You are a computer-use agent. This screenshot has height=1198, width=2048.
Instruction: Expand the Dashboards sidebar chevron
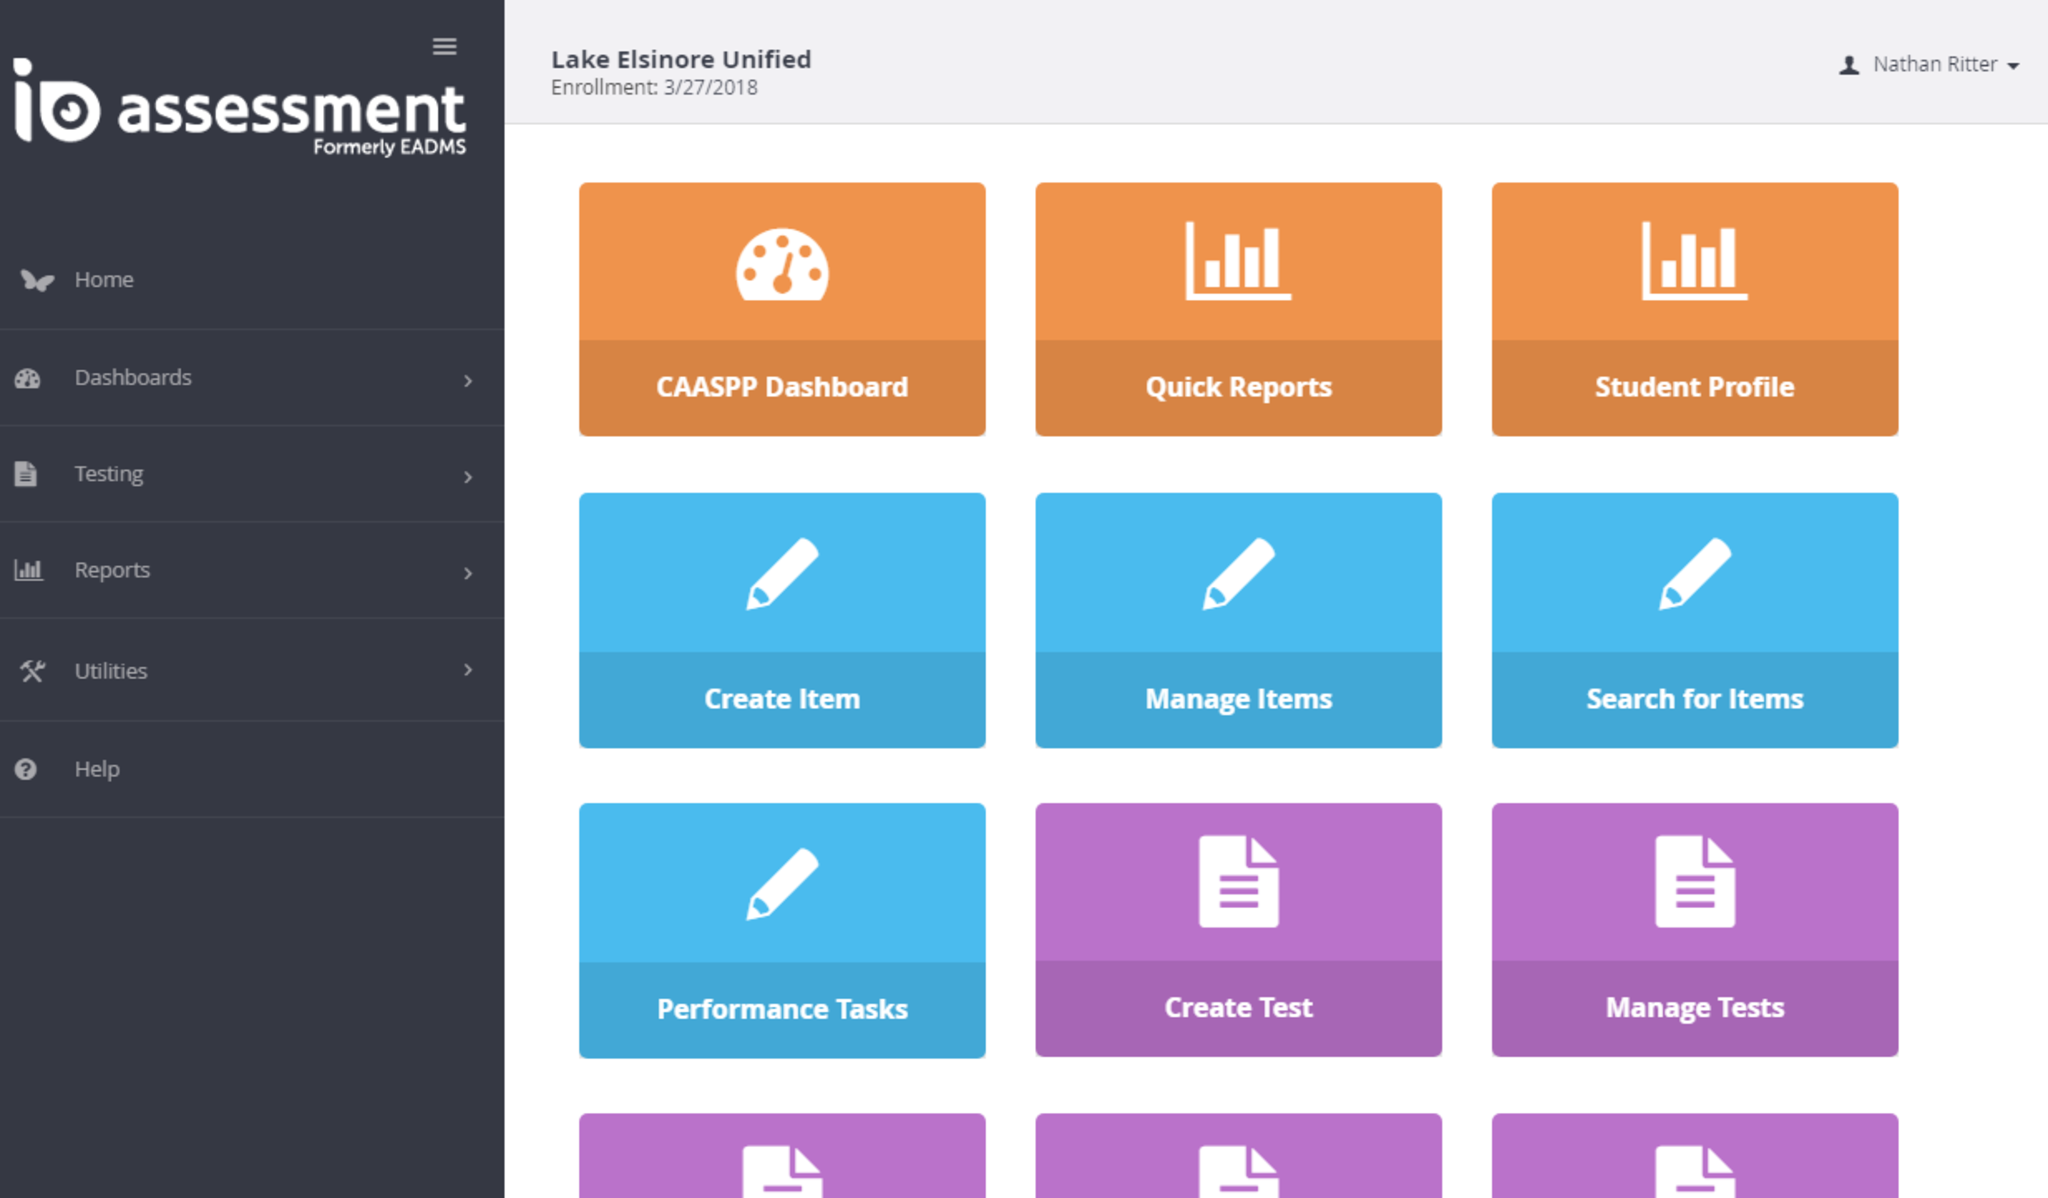pyautogui.click(x=468, y=380)
